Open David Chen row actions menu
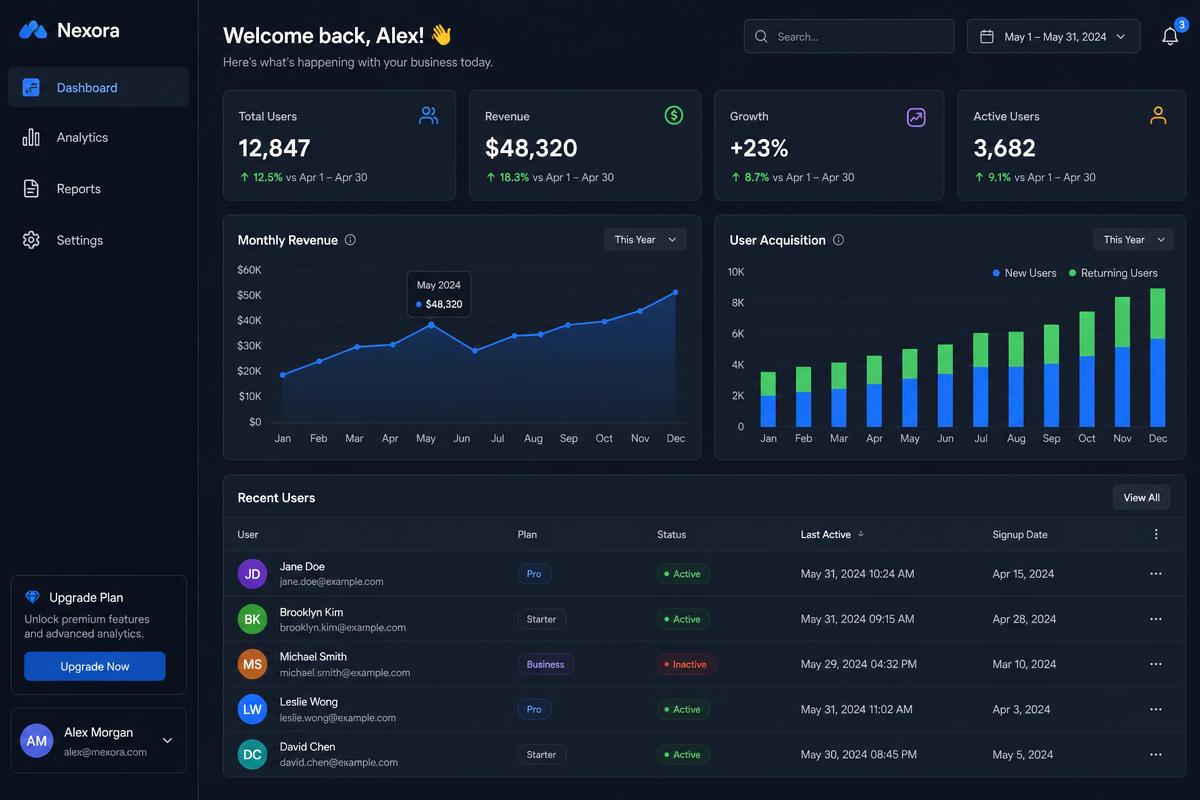 point(1156,754)
